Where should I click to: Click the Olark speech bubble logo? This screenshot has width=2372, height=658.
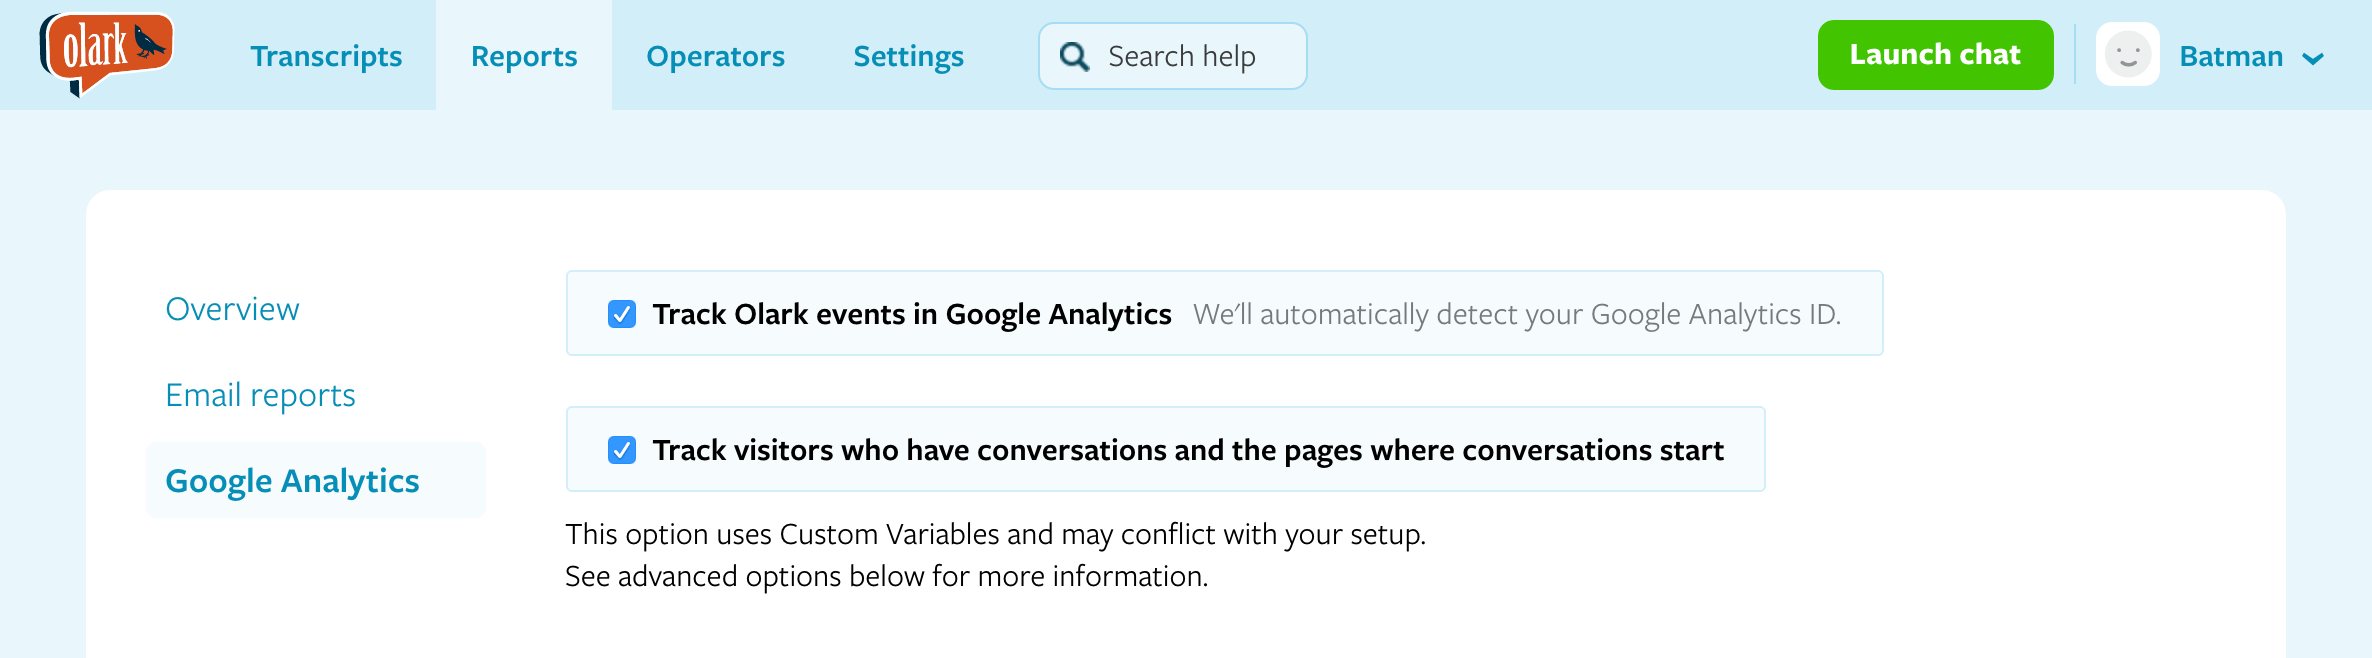(x=106, y=52)
